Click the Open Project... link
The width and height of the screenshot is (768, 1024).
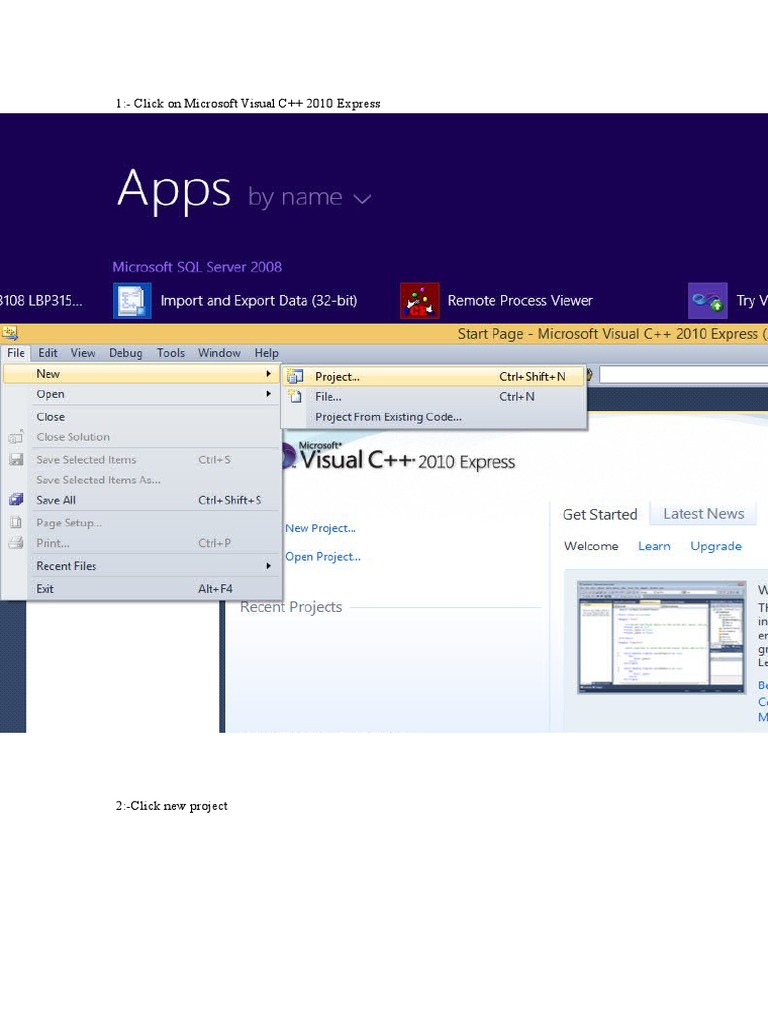(x=323, y=556)
